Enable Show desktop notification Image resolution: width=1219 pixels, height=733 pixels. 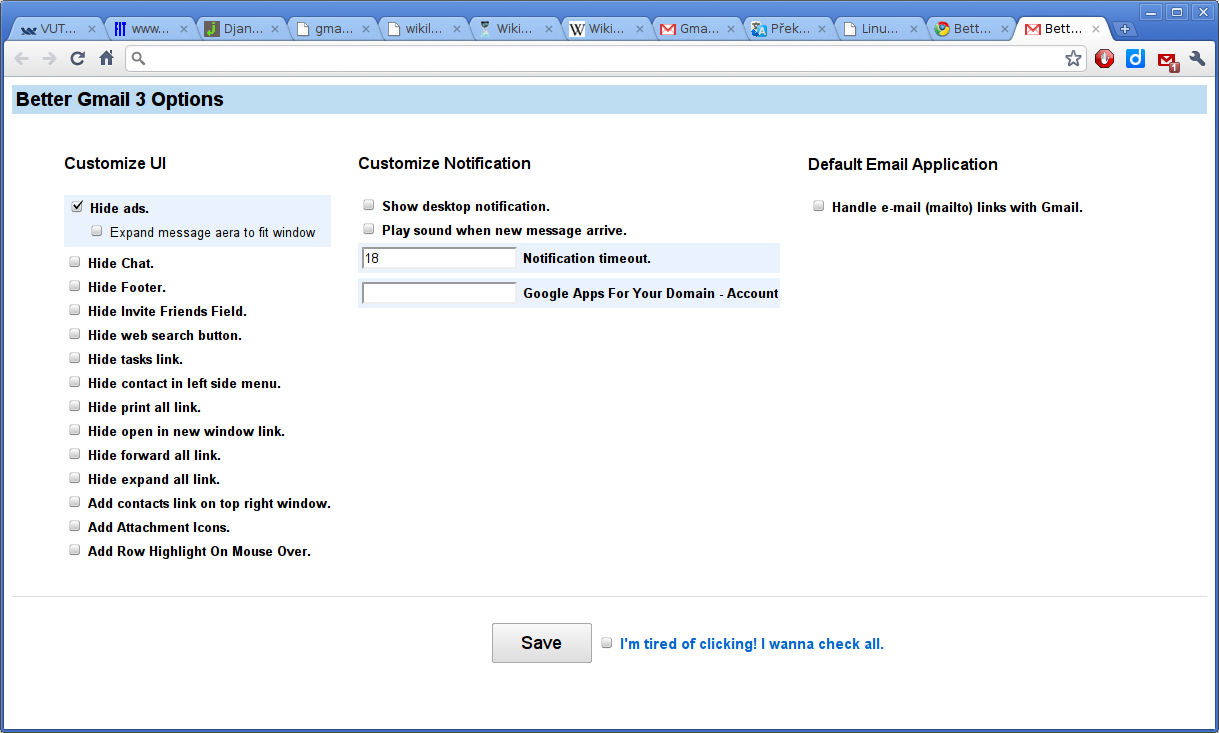pyautogui.click(x=369, y=205)
